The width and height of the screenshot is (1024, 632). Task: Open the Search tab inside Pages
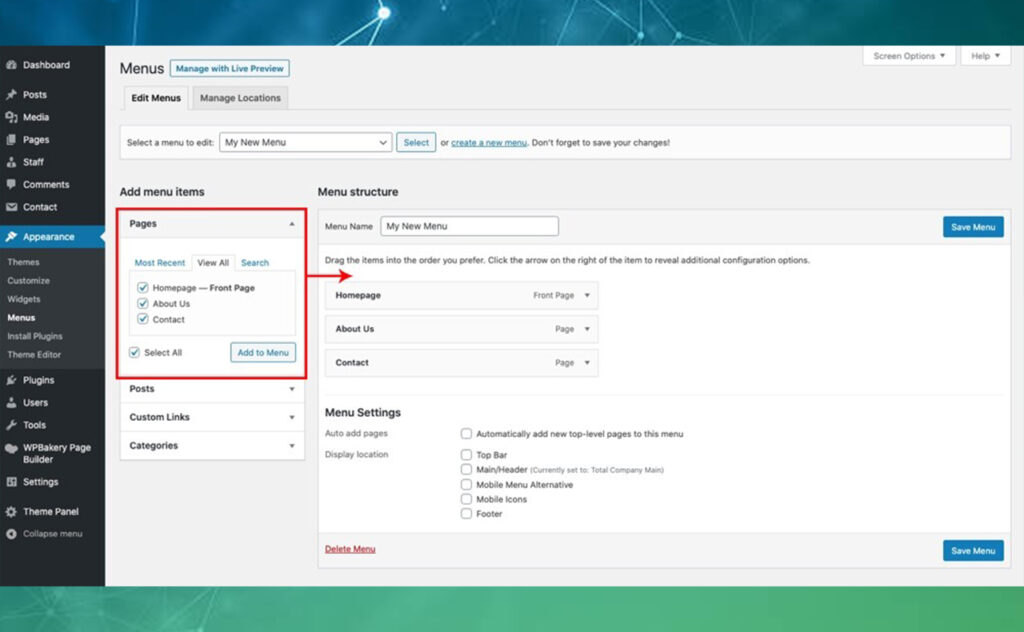pos(254,262)
